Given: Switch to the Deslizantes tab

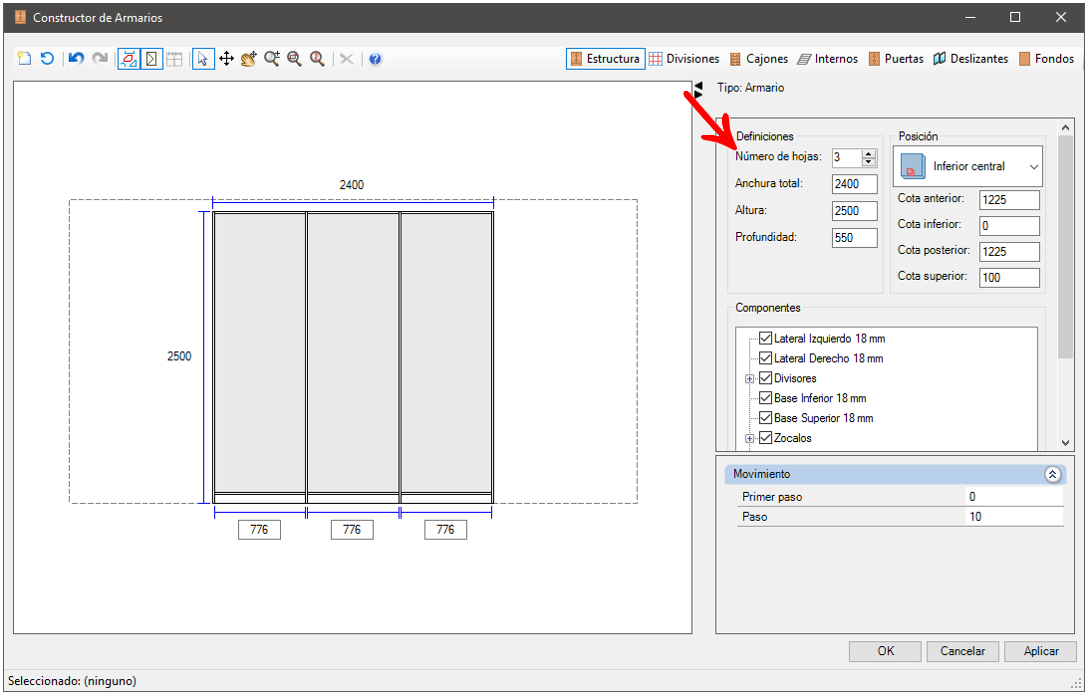Looking at the screenshot, I should [x=971, y=59].
